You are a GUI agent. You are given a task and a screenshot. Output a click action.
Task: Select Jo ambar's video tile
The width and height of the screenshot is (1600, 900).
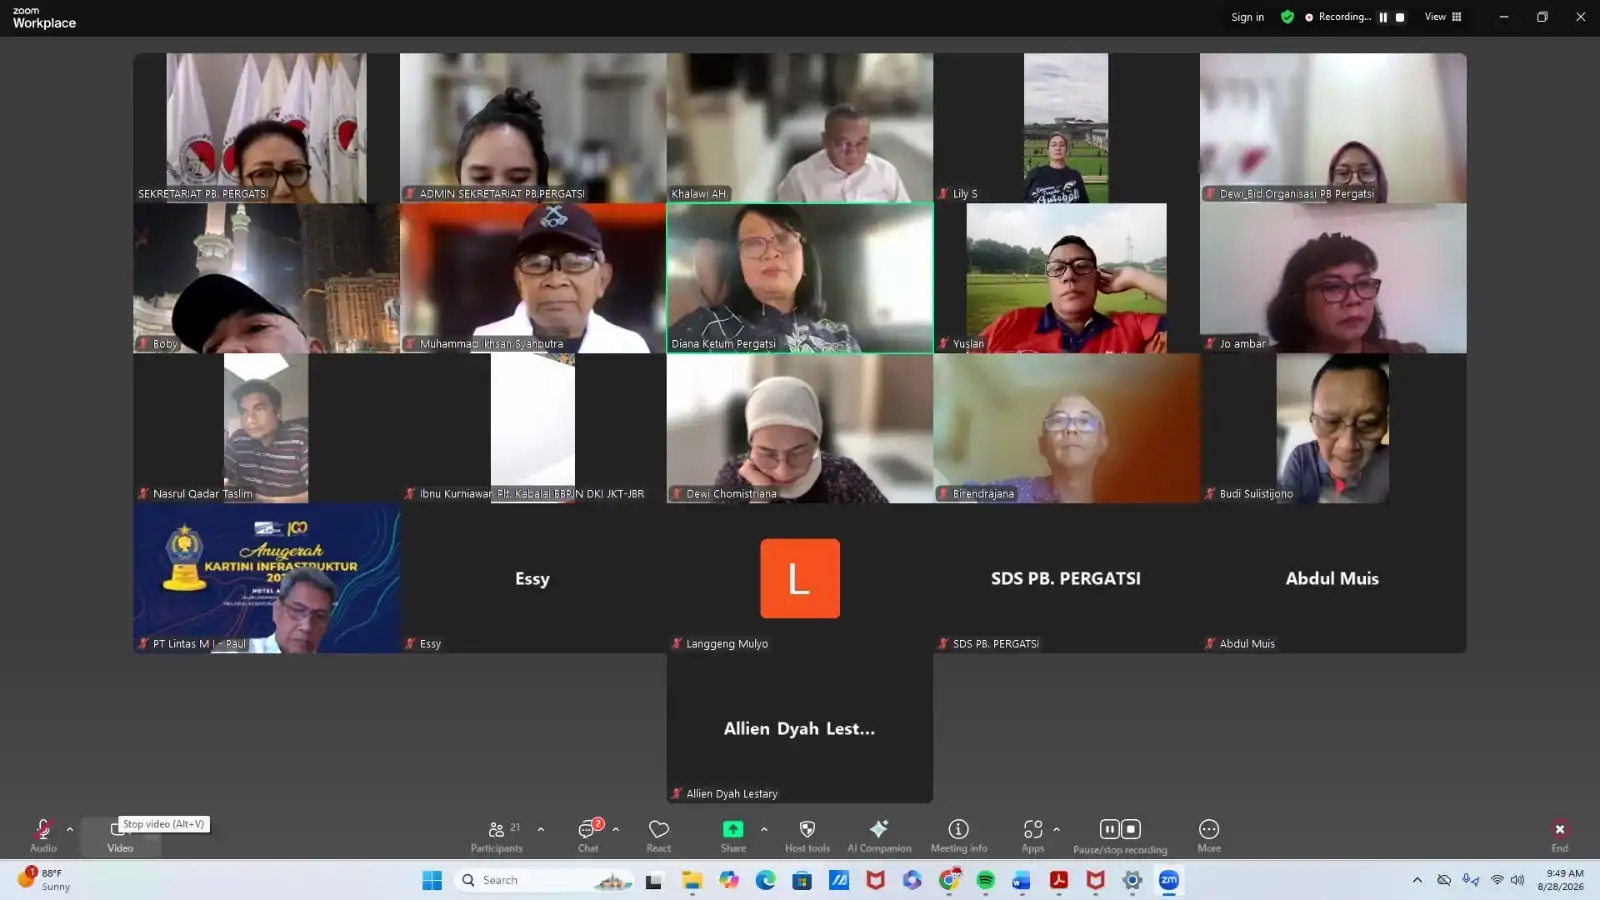click(x=1333, y=278)
